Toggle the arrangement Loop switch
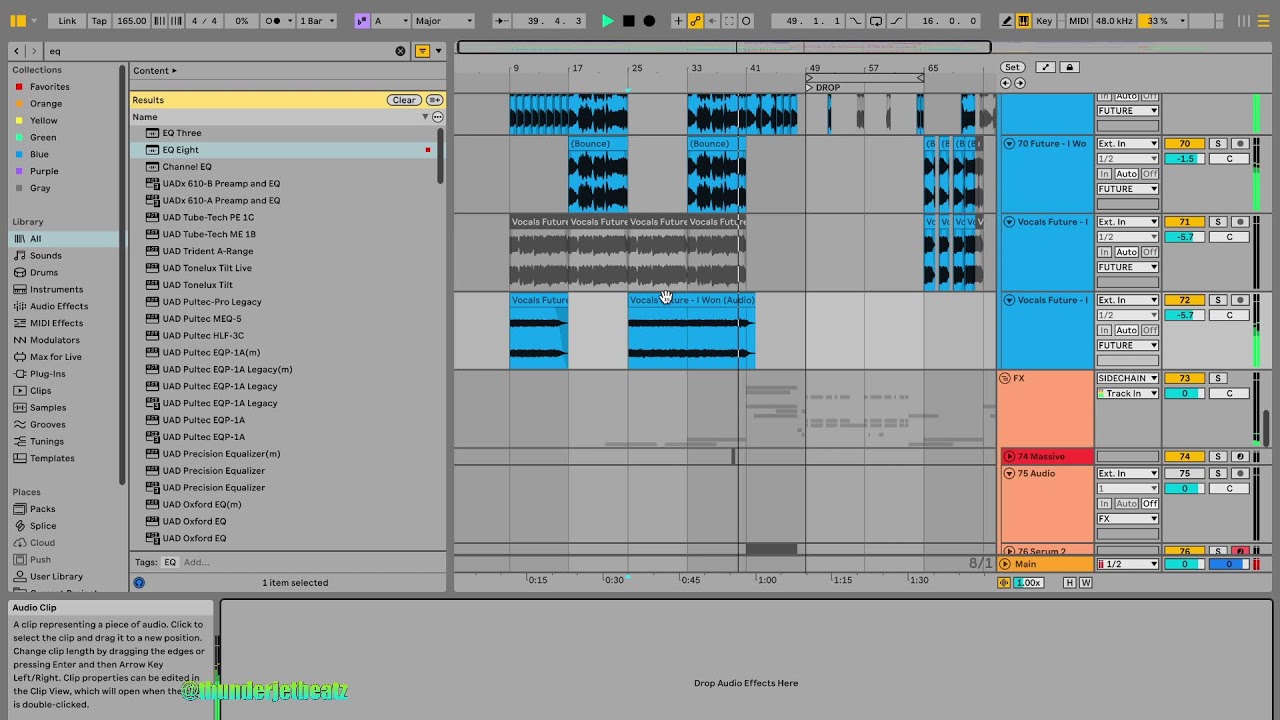 click(x=876, y=20)
